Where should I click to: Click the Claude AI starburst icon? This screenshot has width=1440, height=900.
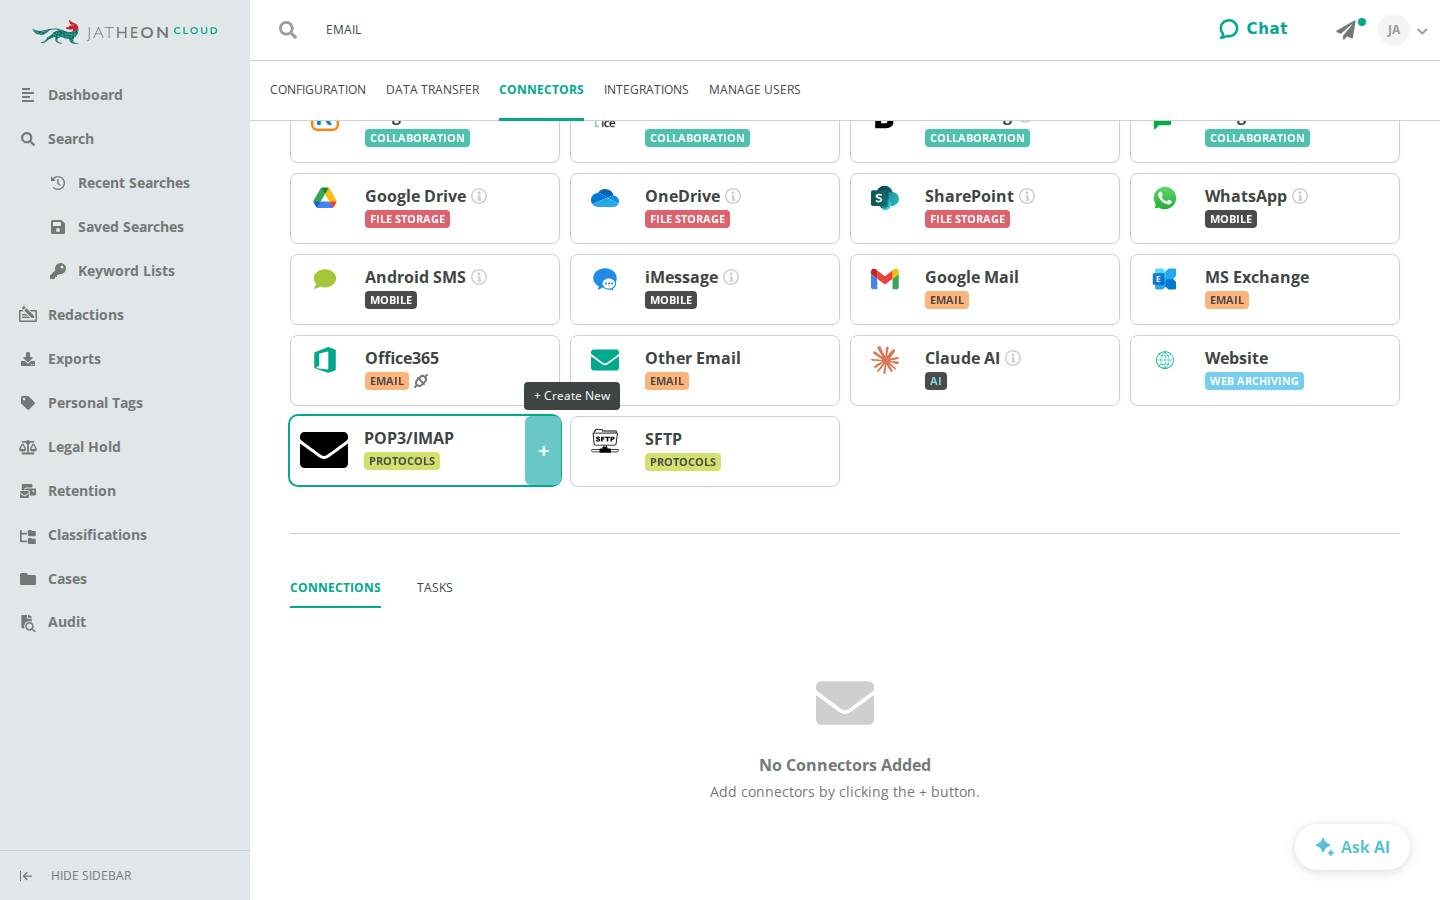point(885,360)
